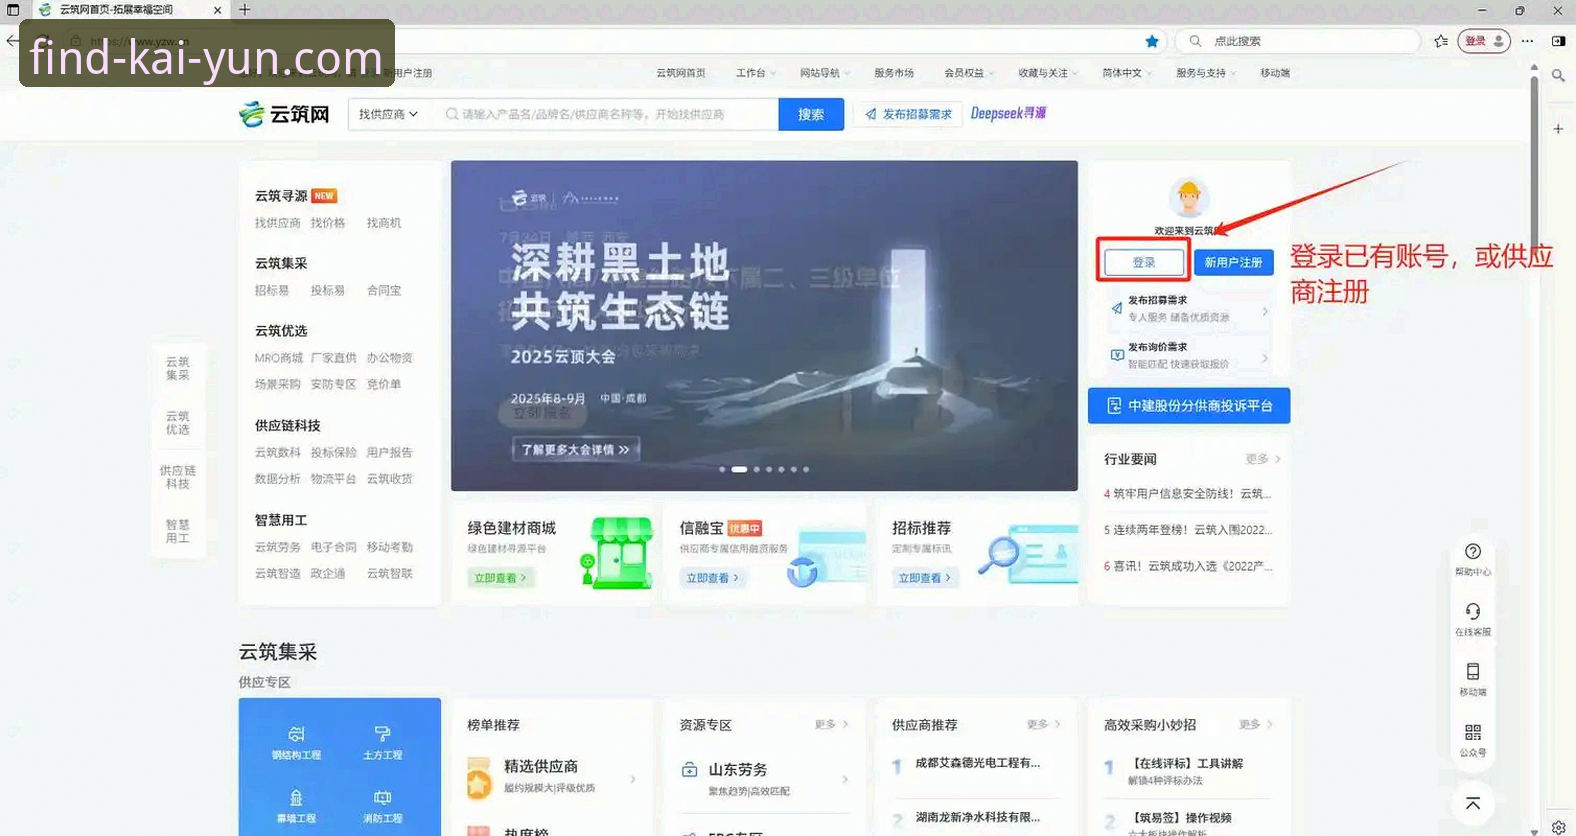Open the 在线客服 headset icon
Screen dimensions: 1576x836
coord(1473,611)
